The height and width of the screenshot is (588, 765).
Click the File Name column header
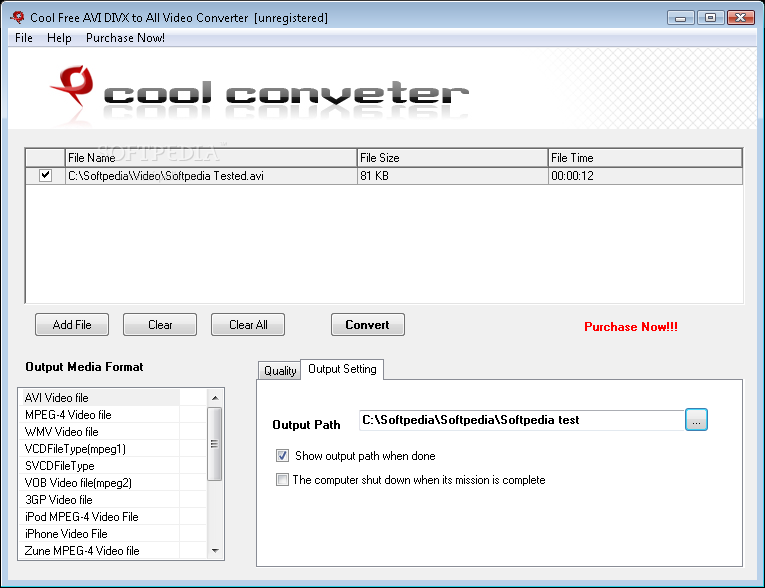211,158
